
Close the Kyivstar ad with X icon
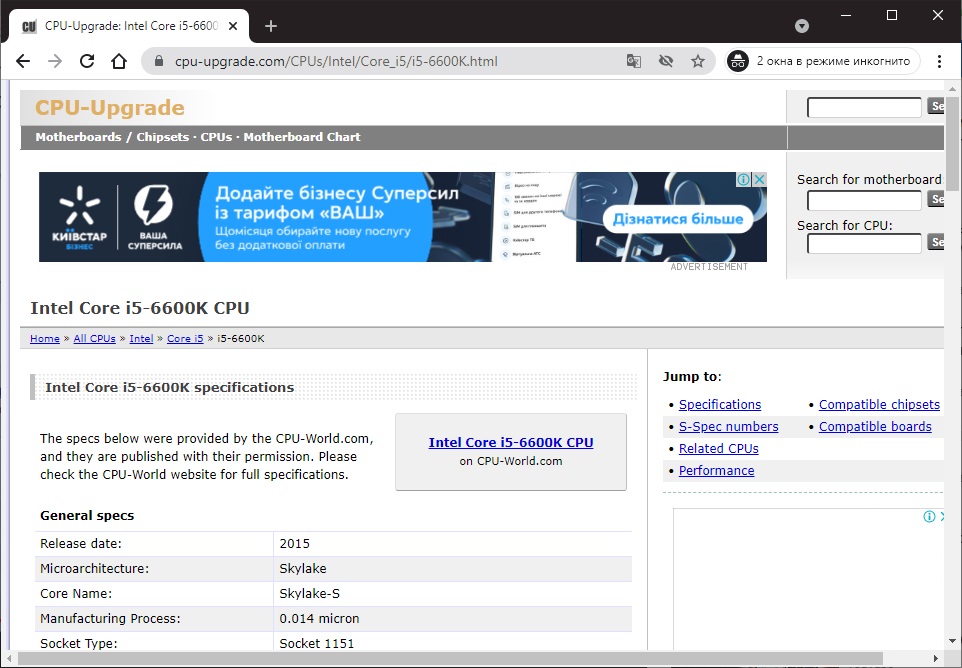(x=759, y=180)
